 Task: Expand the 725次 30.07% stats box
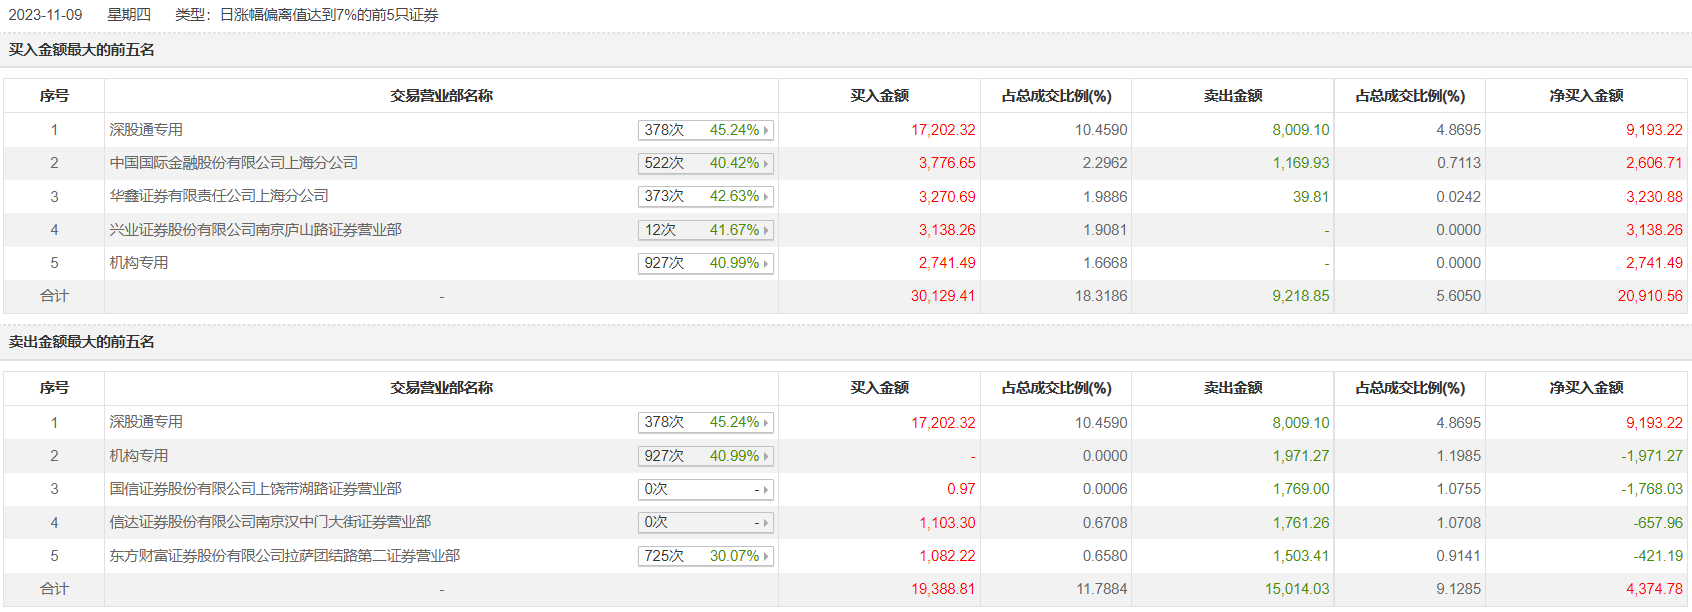coord(705,556)
